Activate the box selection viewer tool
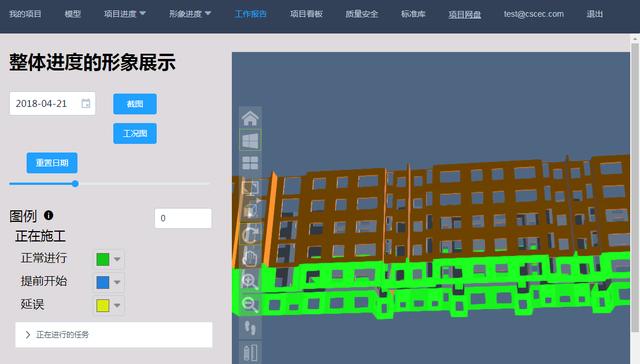Viewport: 640px width, 364px height. (250, 188)
